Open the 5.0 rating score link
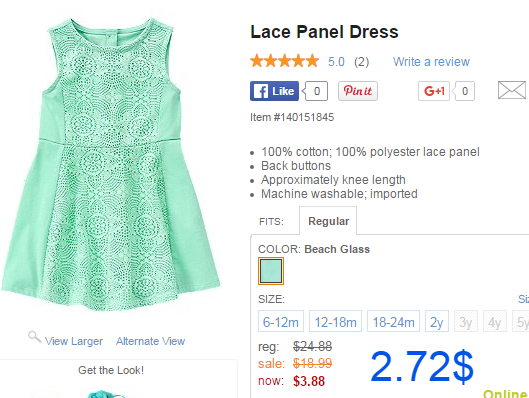 pos(336,62)
